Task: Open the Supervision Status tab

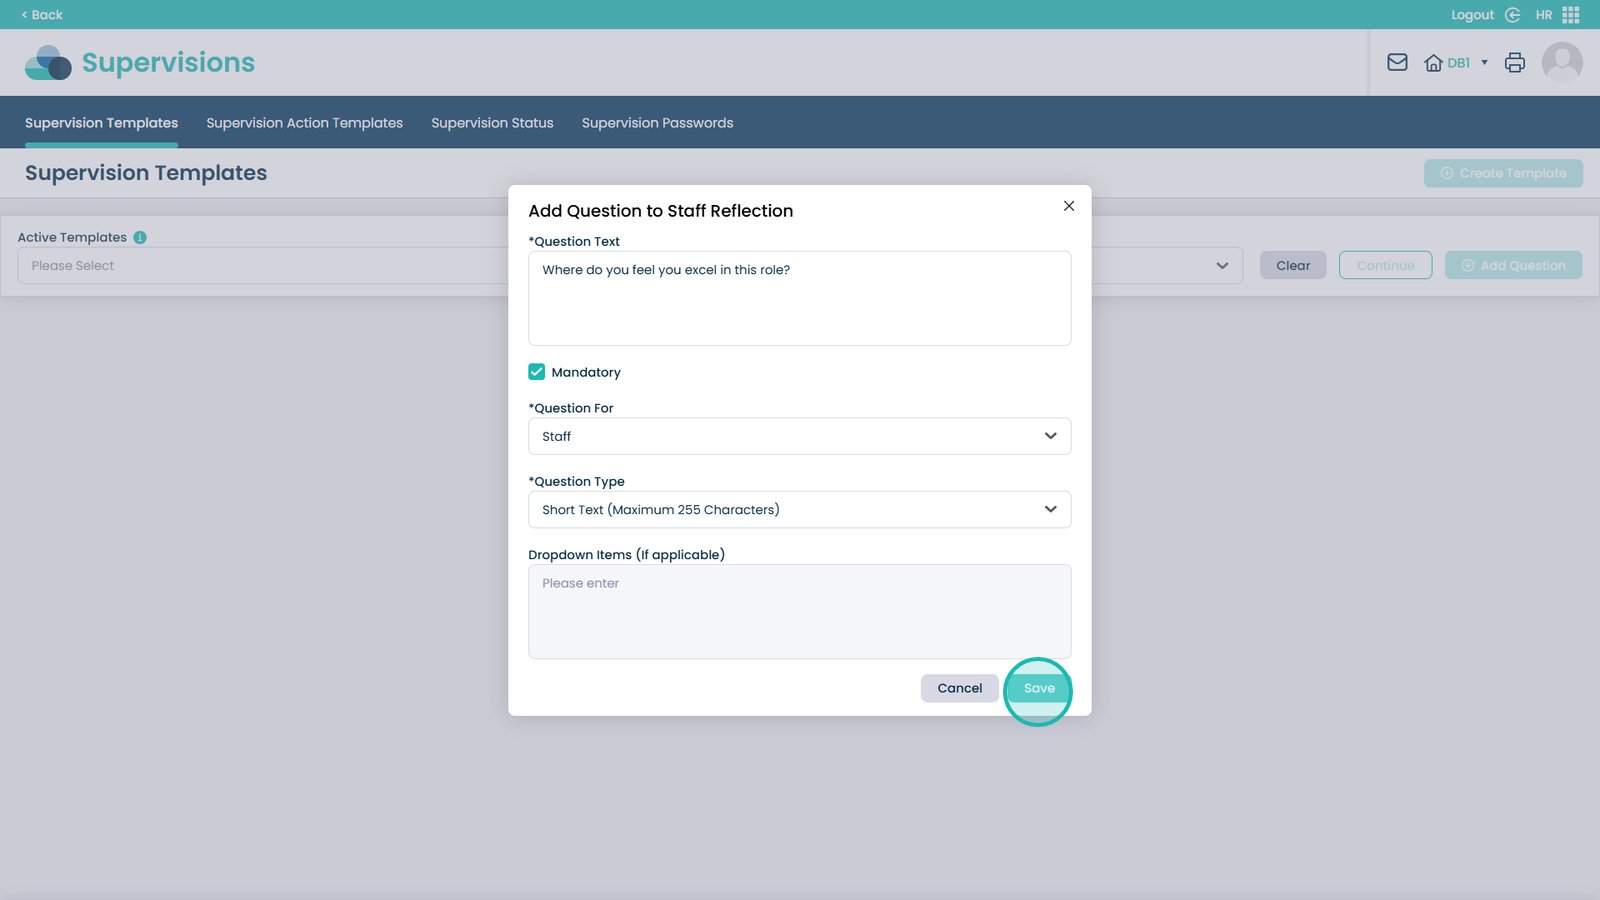Action: pos(492,123)
